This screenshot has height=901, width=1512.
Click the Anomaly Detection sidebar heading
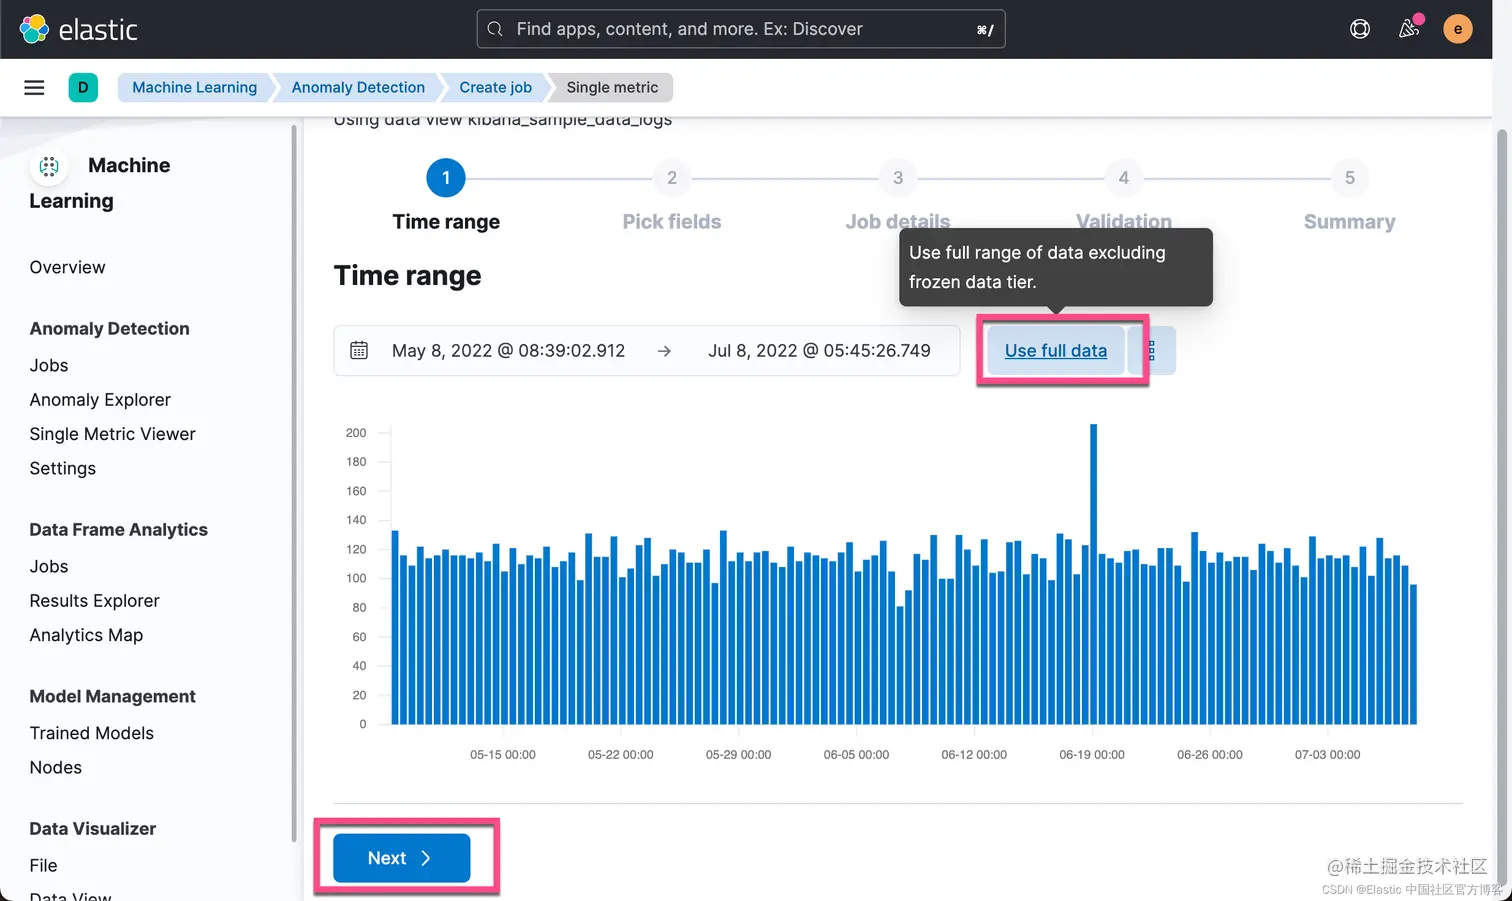pos(109,328)
